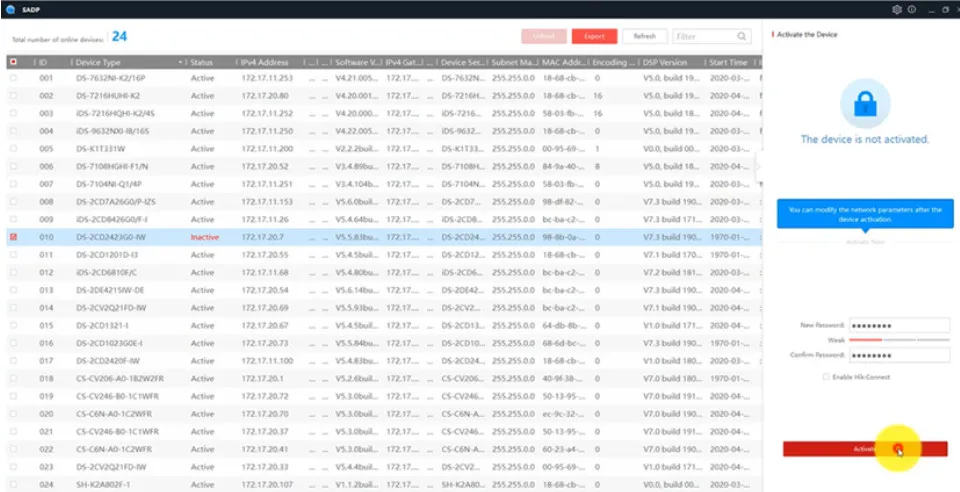Select device iDS-2CD6810F/C

coord(107,272)
